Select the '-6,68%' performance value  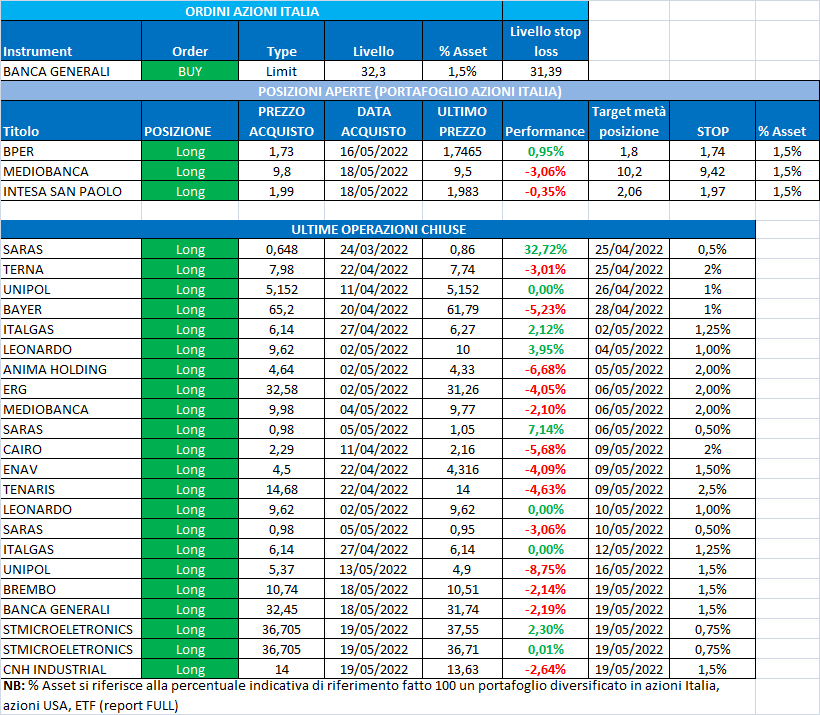tap(545, 369)
